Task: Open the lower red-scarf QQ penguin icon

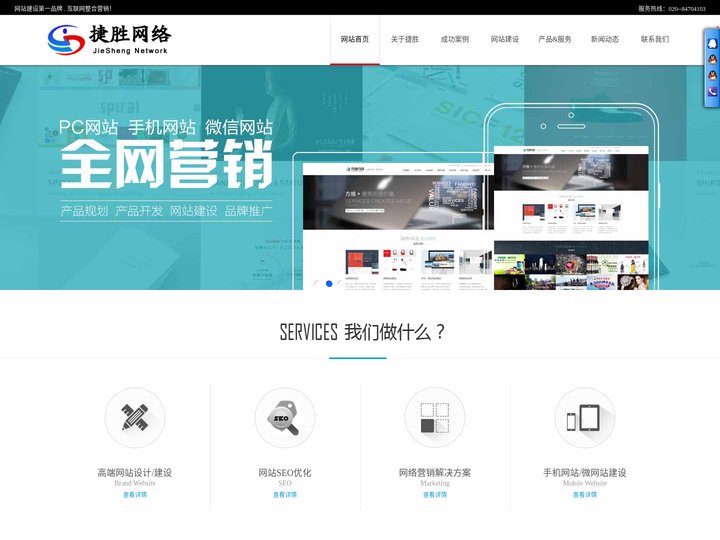Action: [x=712, y=75]
